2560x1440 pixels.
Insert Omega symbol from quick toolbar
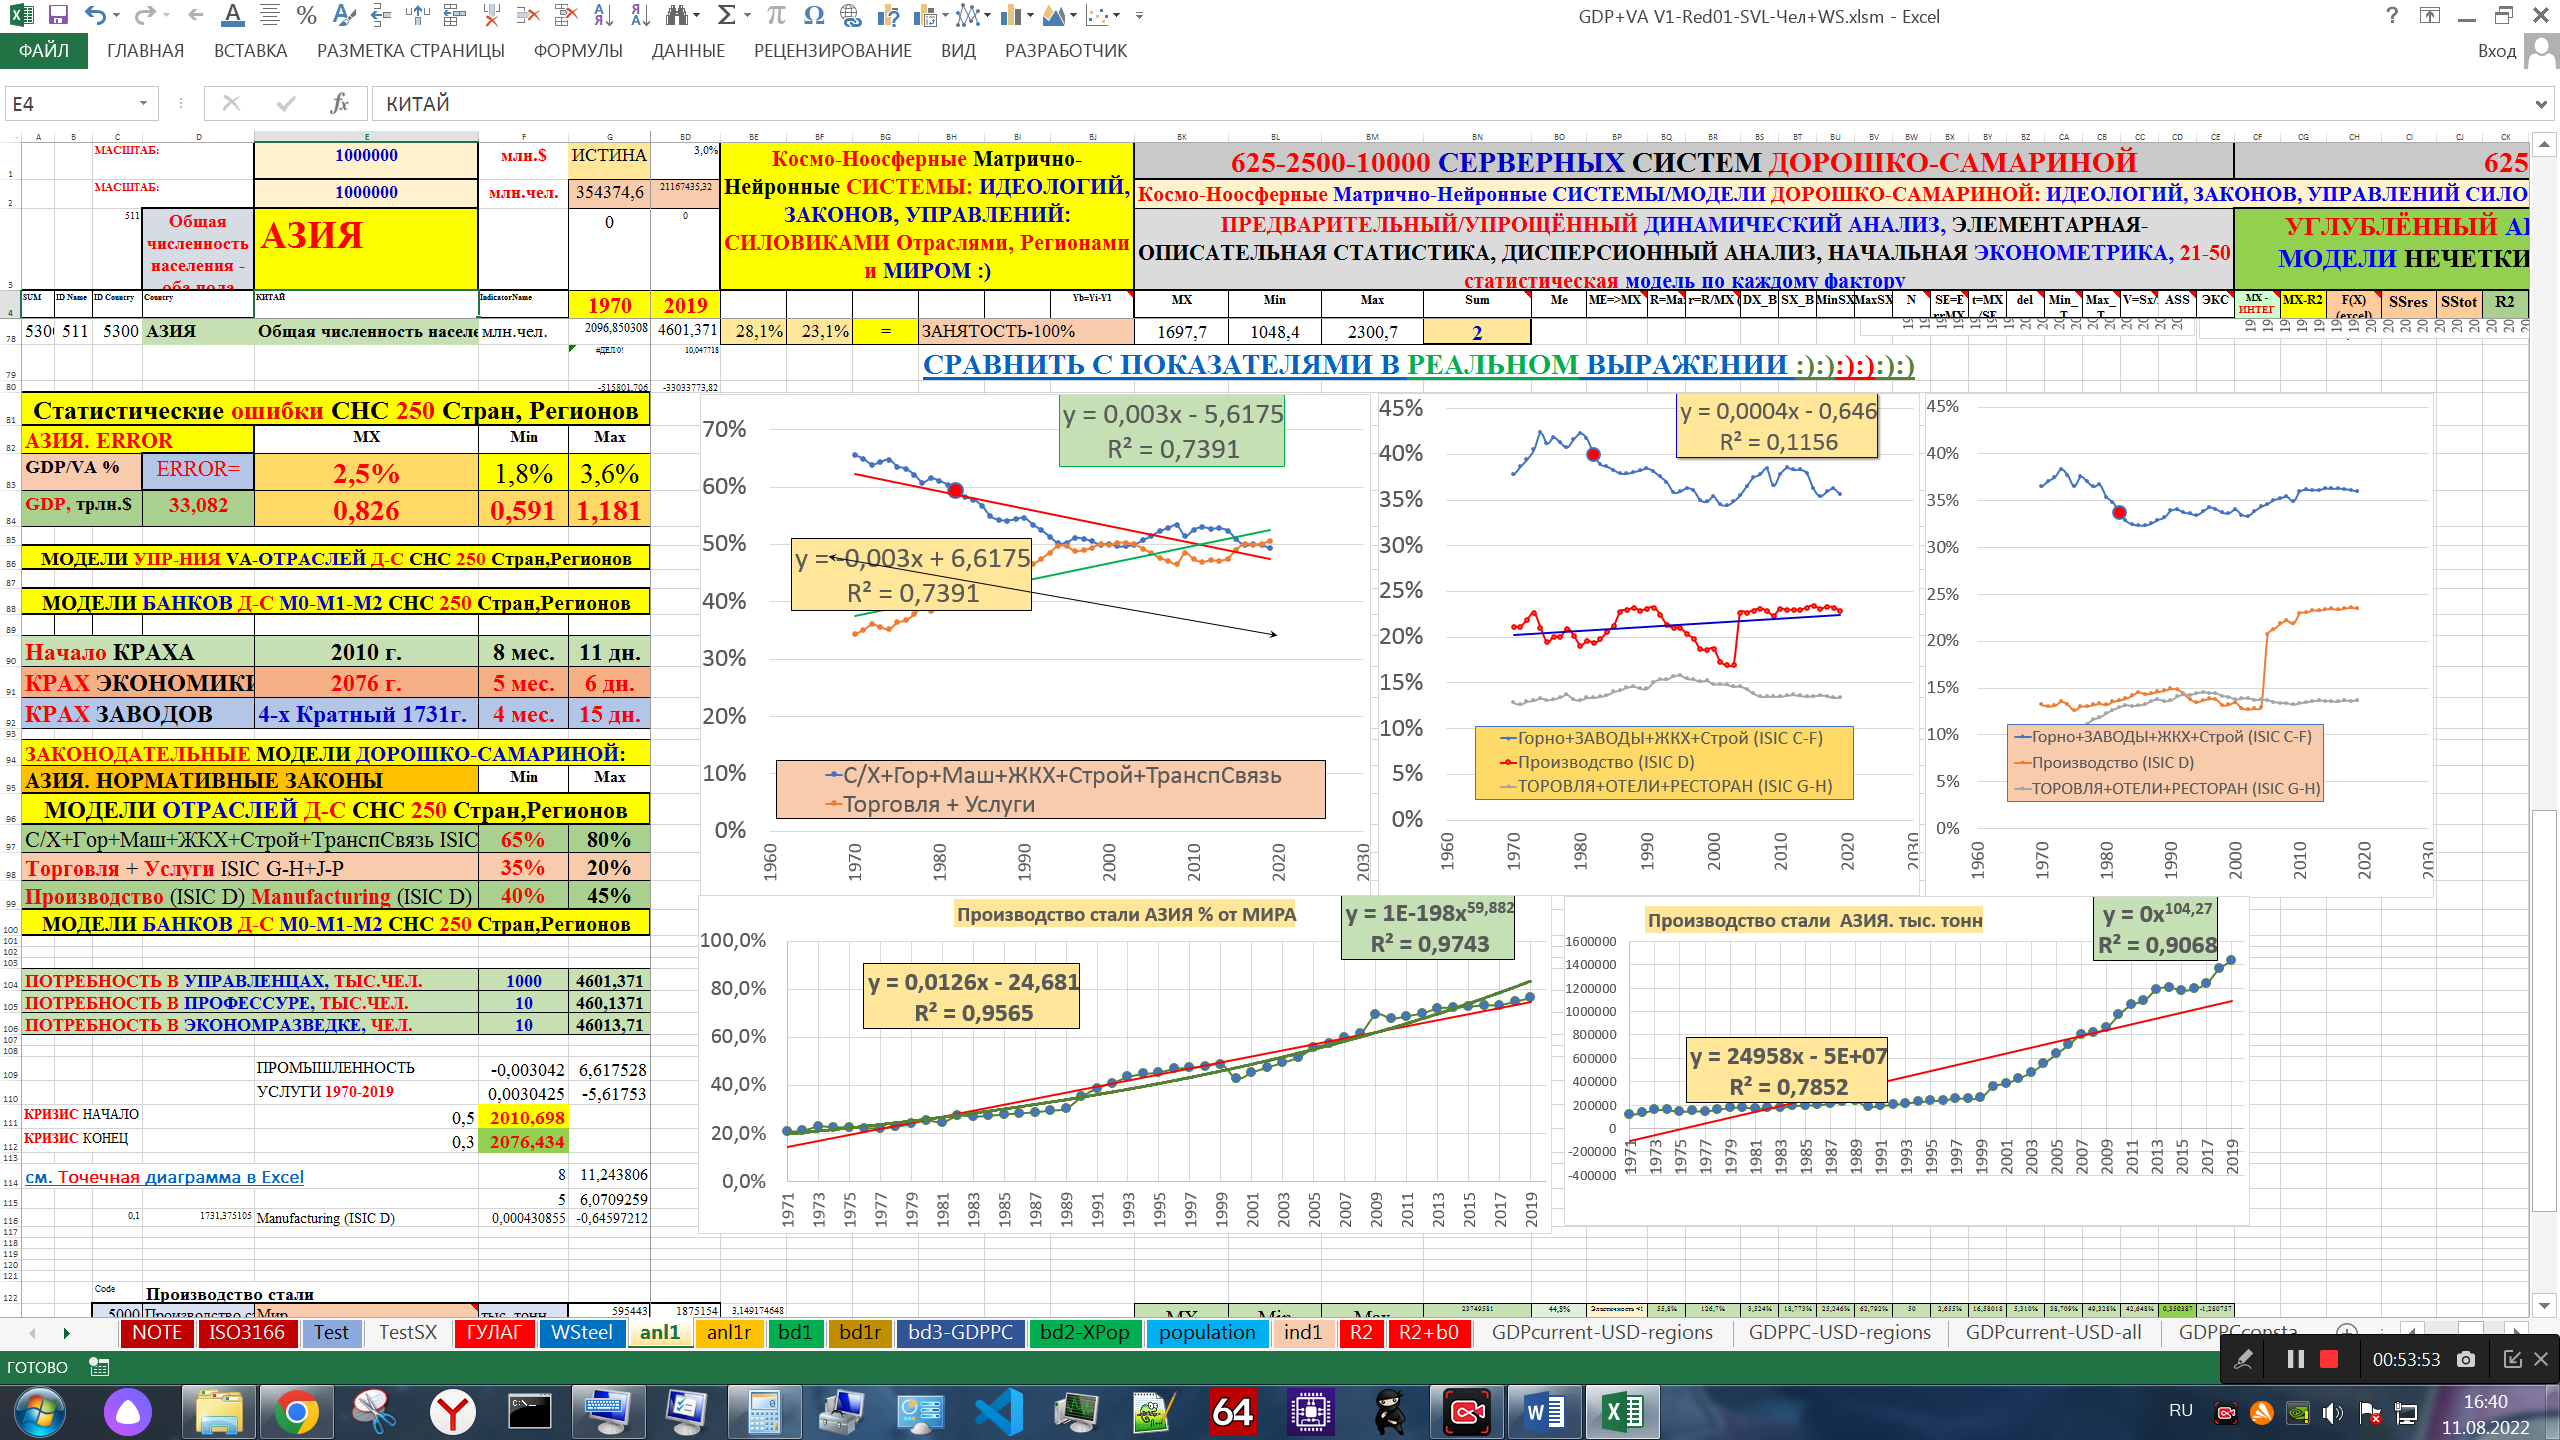(814, 15)
